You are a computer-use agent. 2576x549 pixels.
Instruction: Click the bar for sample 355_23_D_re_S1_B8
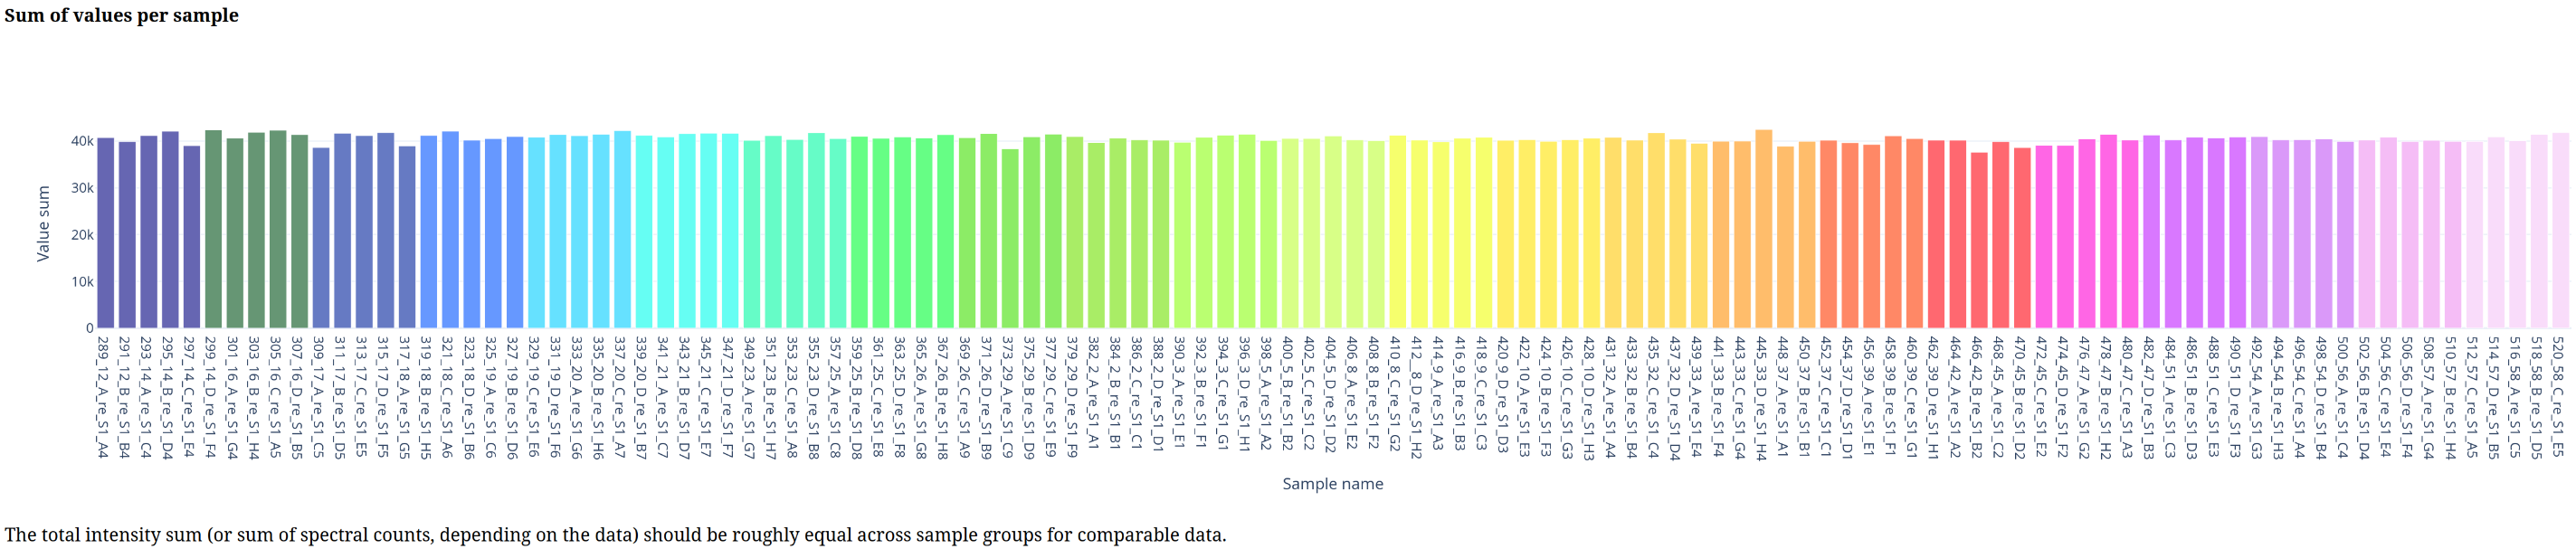click(816, 230)
